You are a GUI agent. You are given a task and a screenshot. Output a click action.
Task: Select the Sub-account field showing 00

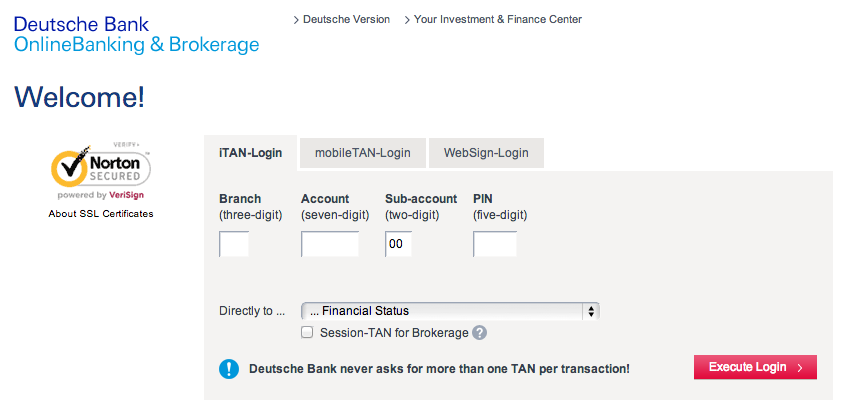[398, 244]
